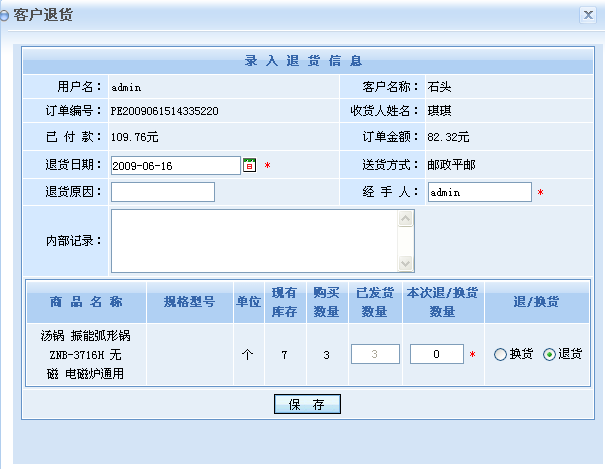Open the calendar picker for 退货日期

[x=250, y=165]
